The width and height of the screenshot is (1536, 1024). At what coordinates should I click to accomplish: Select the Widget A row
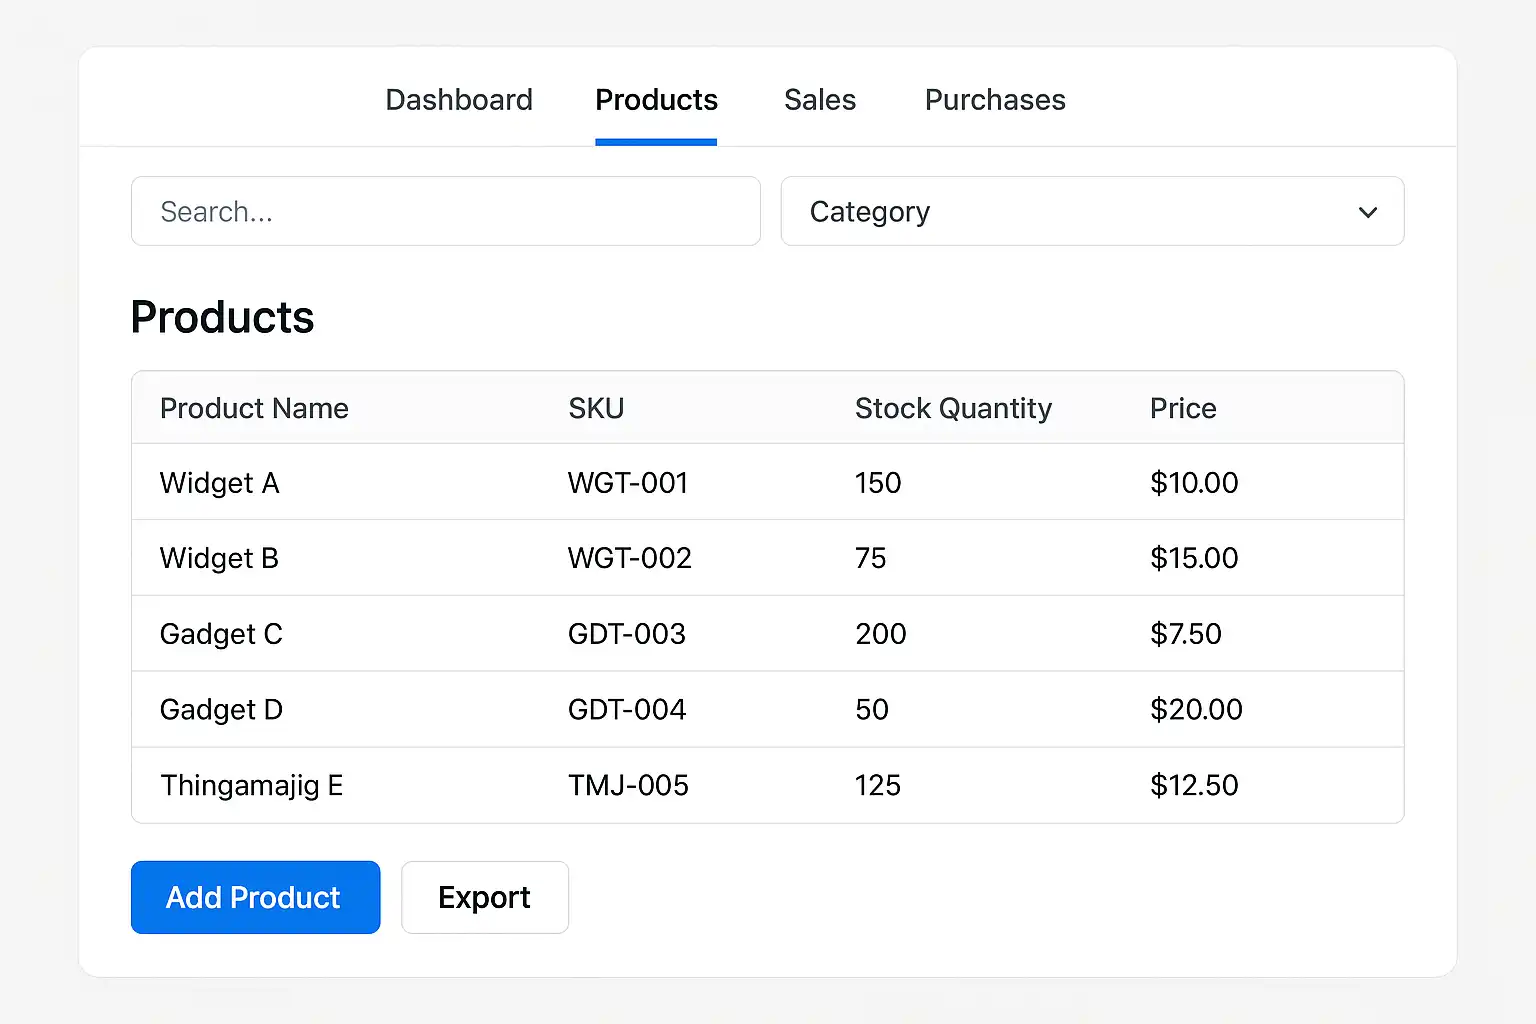220,483
